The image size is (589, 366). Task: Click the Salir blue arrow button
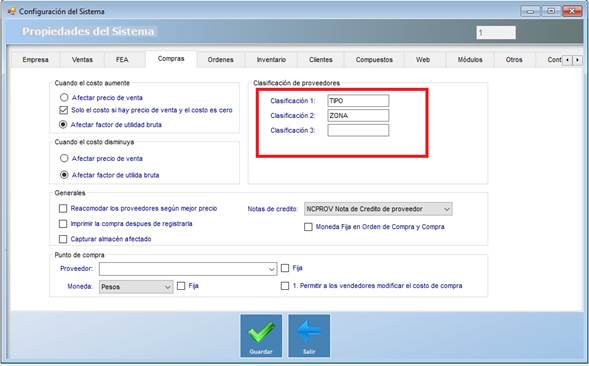[309, 336]
